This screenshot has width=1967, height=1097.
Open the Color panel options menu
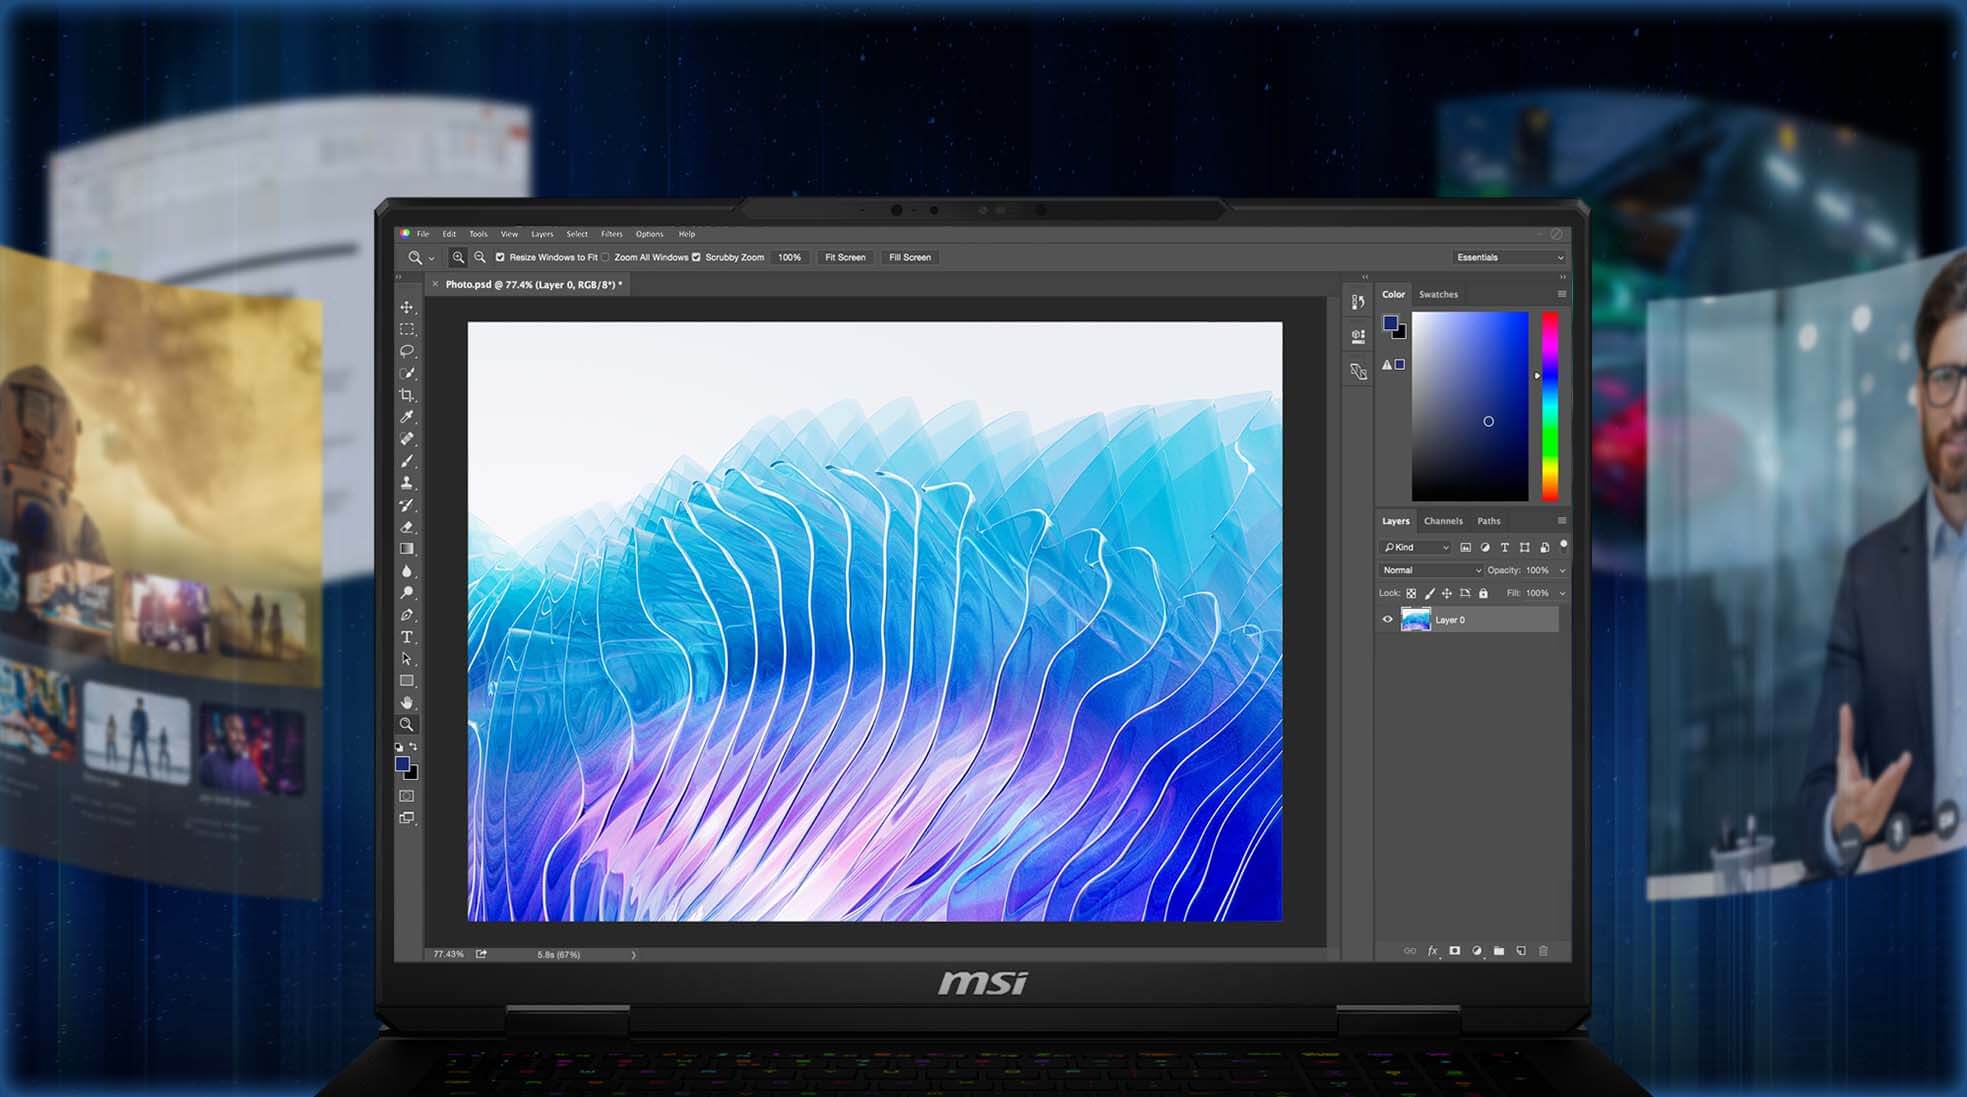[1562, 294]
